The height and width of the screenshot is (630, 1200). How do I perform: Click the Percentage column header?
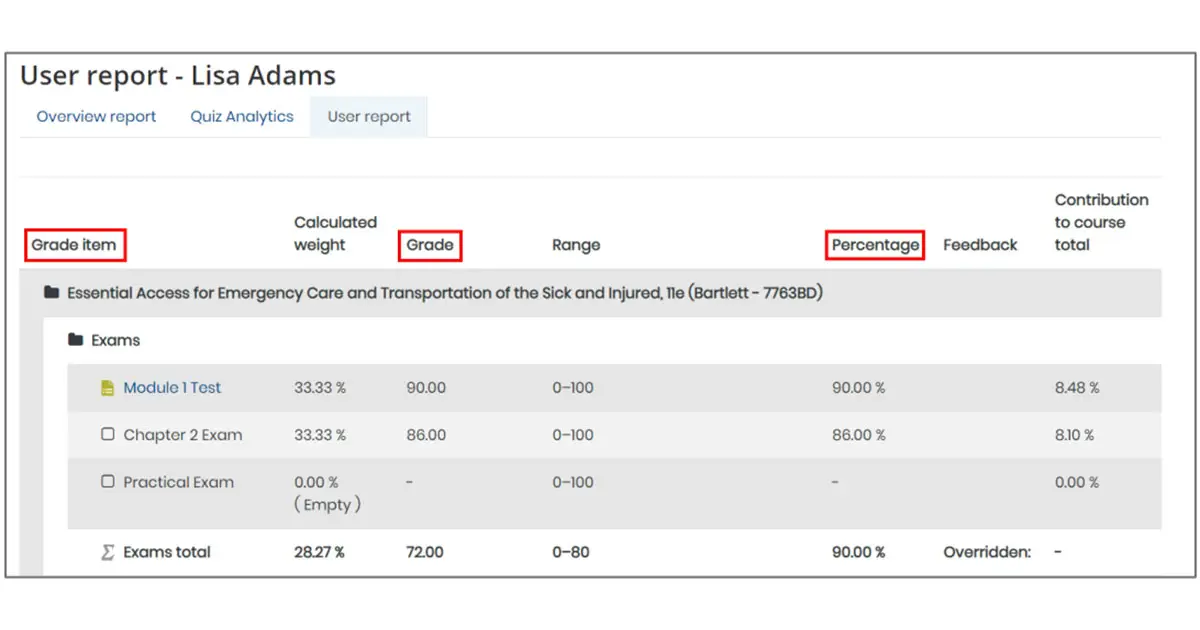[875, 245]
